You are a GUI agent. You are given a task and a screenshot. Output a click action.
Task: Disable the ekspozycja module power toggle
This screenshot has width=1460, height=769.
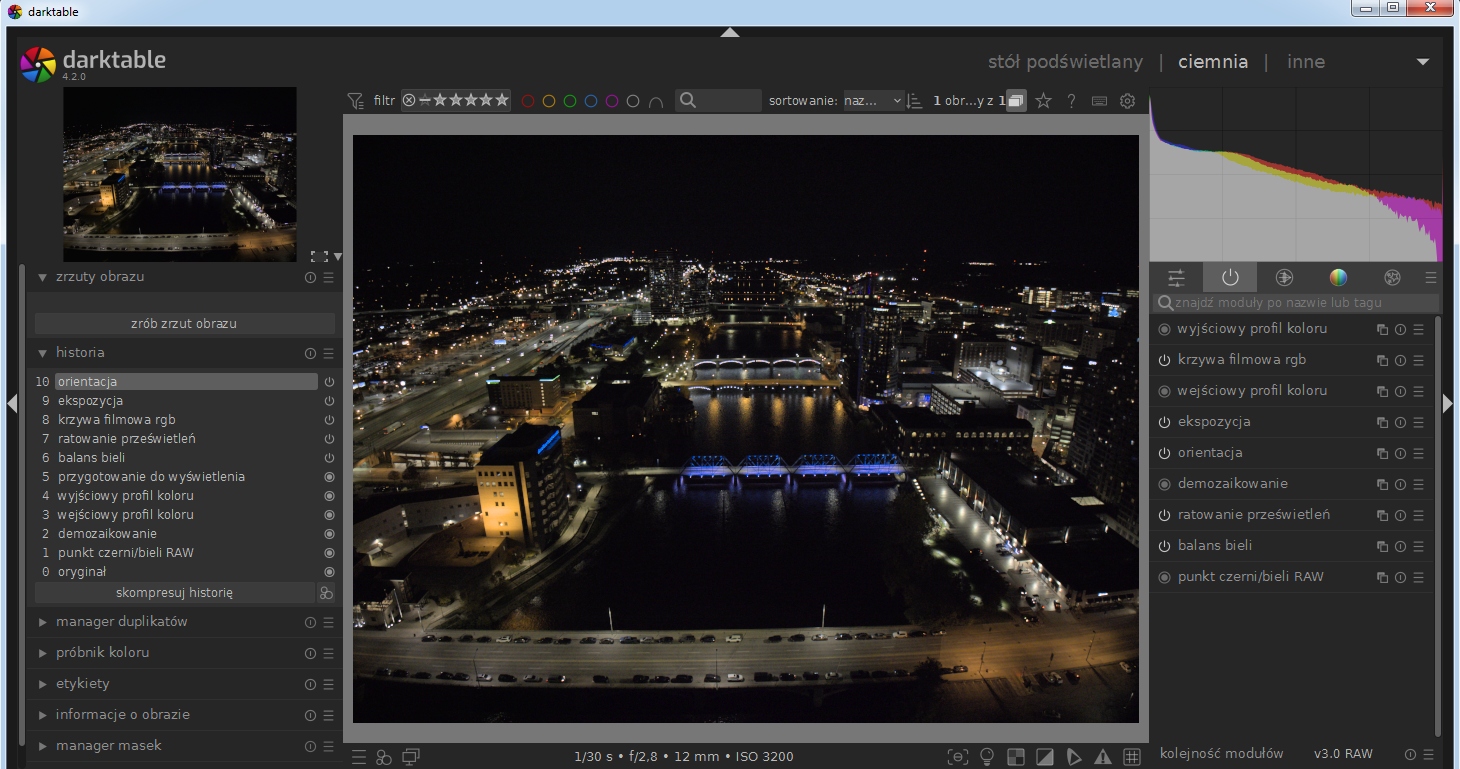pos(1164,422)
